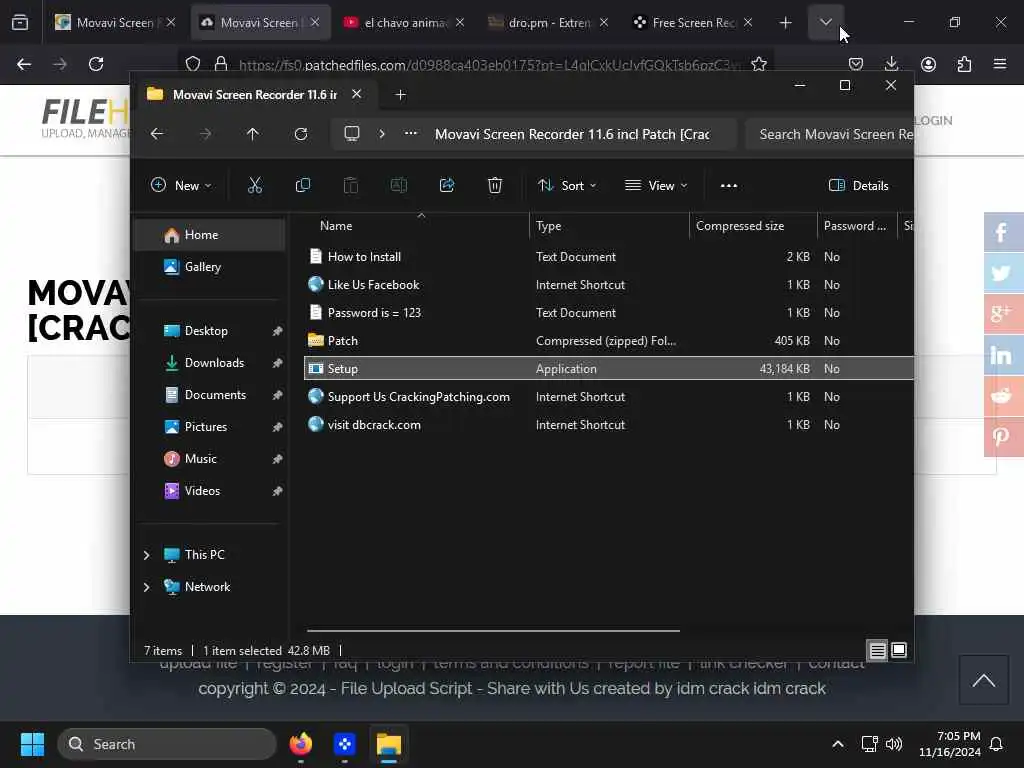This screenshot has height=768, width=1024.
Task: Open the New dropdown in File Explorer
Action: [181, 185]
